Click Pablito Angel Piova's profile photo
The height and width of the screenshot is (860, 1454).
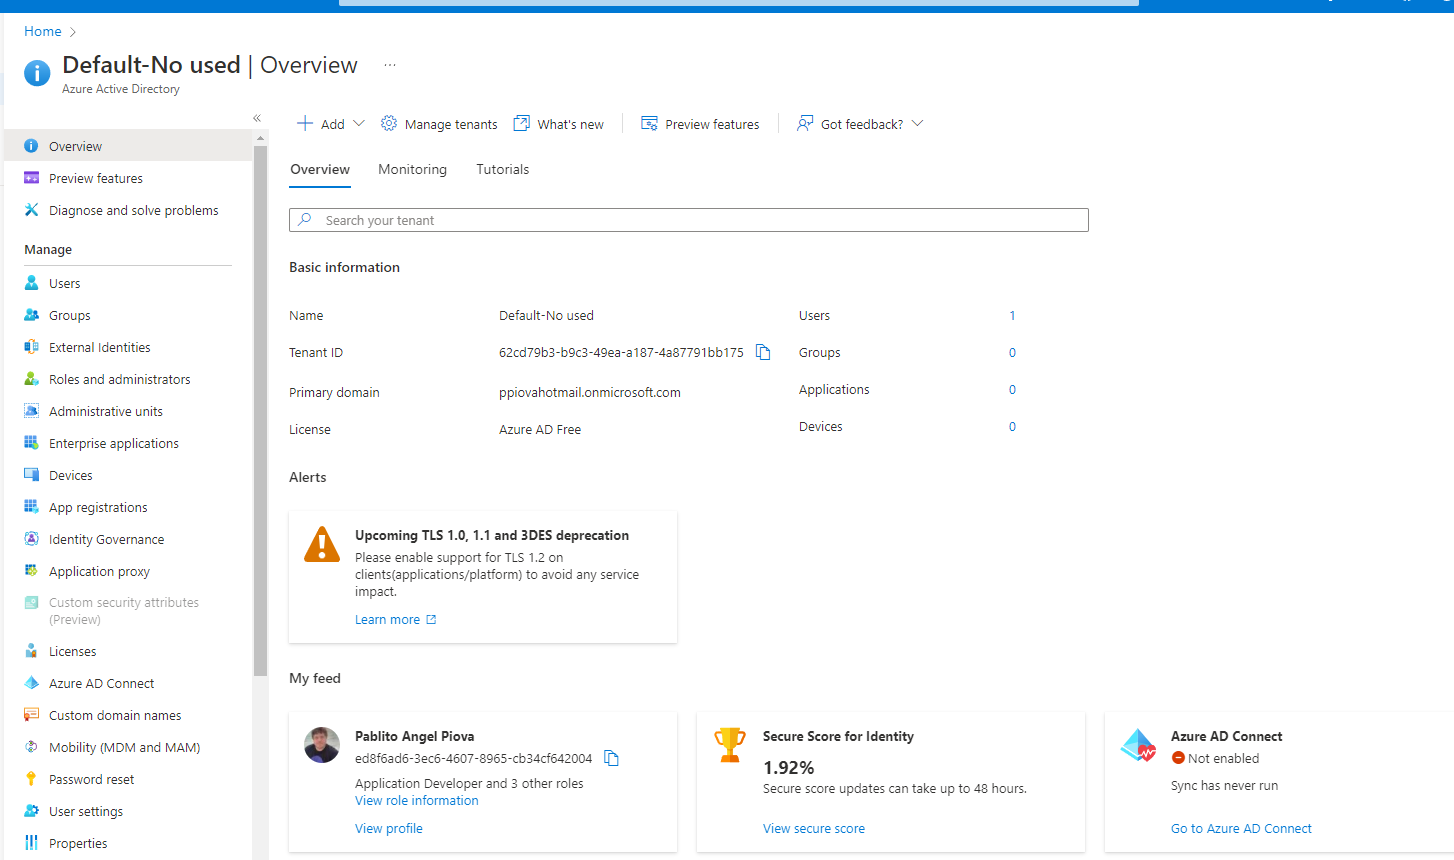pos(322,745)
